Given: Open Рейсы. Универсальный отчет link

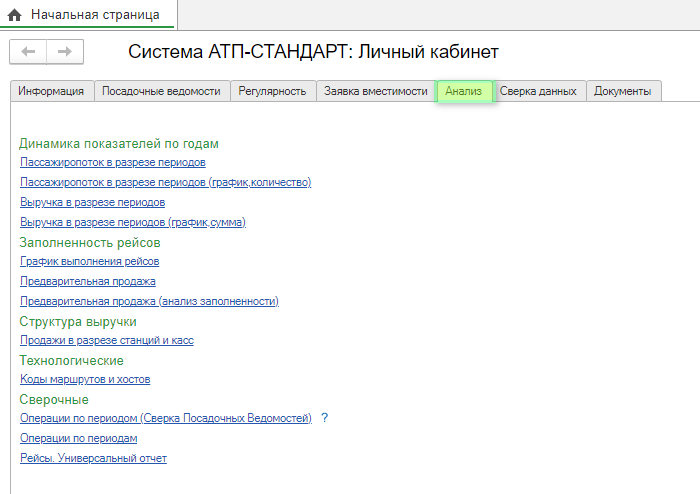Looking at the screenshot, I should (x=93, y=458).
